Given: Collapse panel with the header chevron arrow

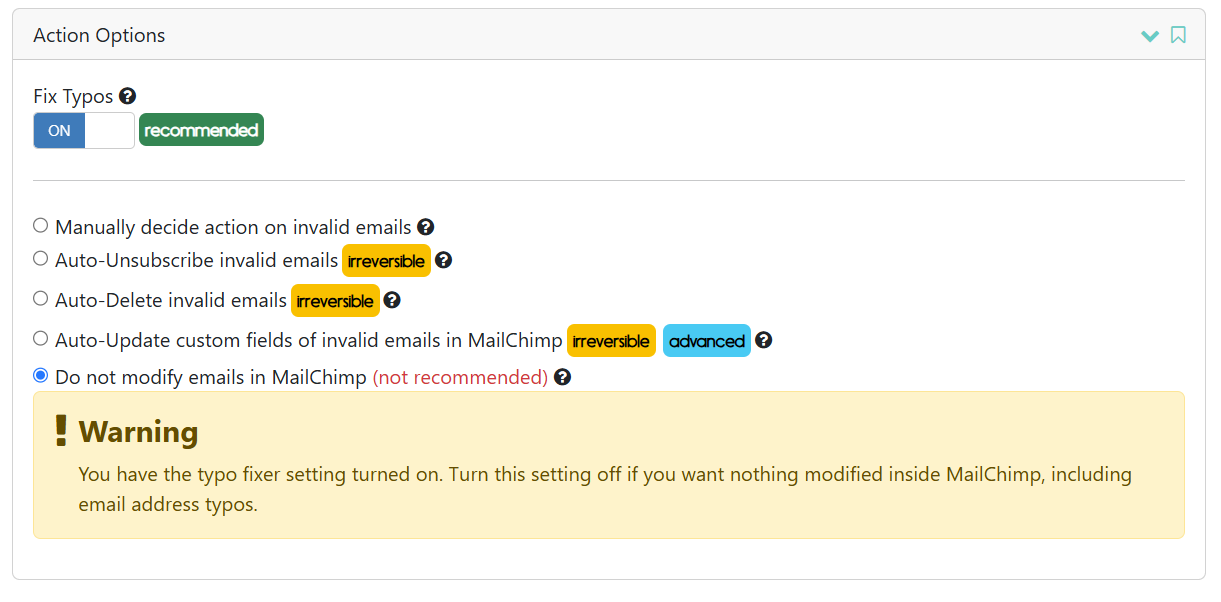Looking at the screenshot, I should click(1150, 36).
